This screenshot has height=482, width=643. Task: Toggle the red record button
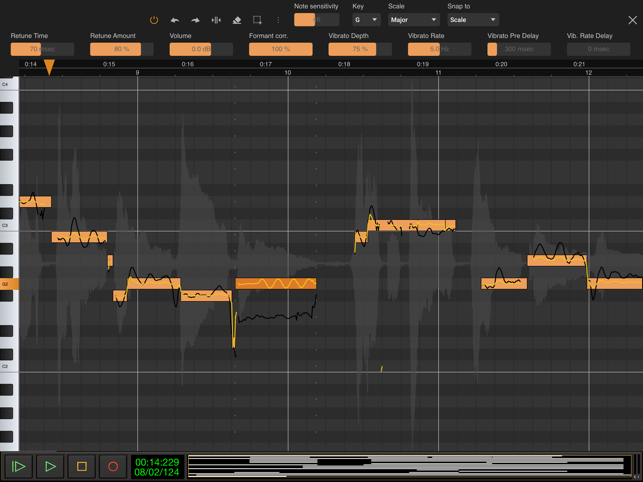113,466
